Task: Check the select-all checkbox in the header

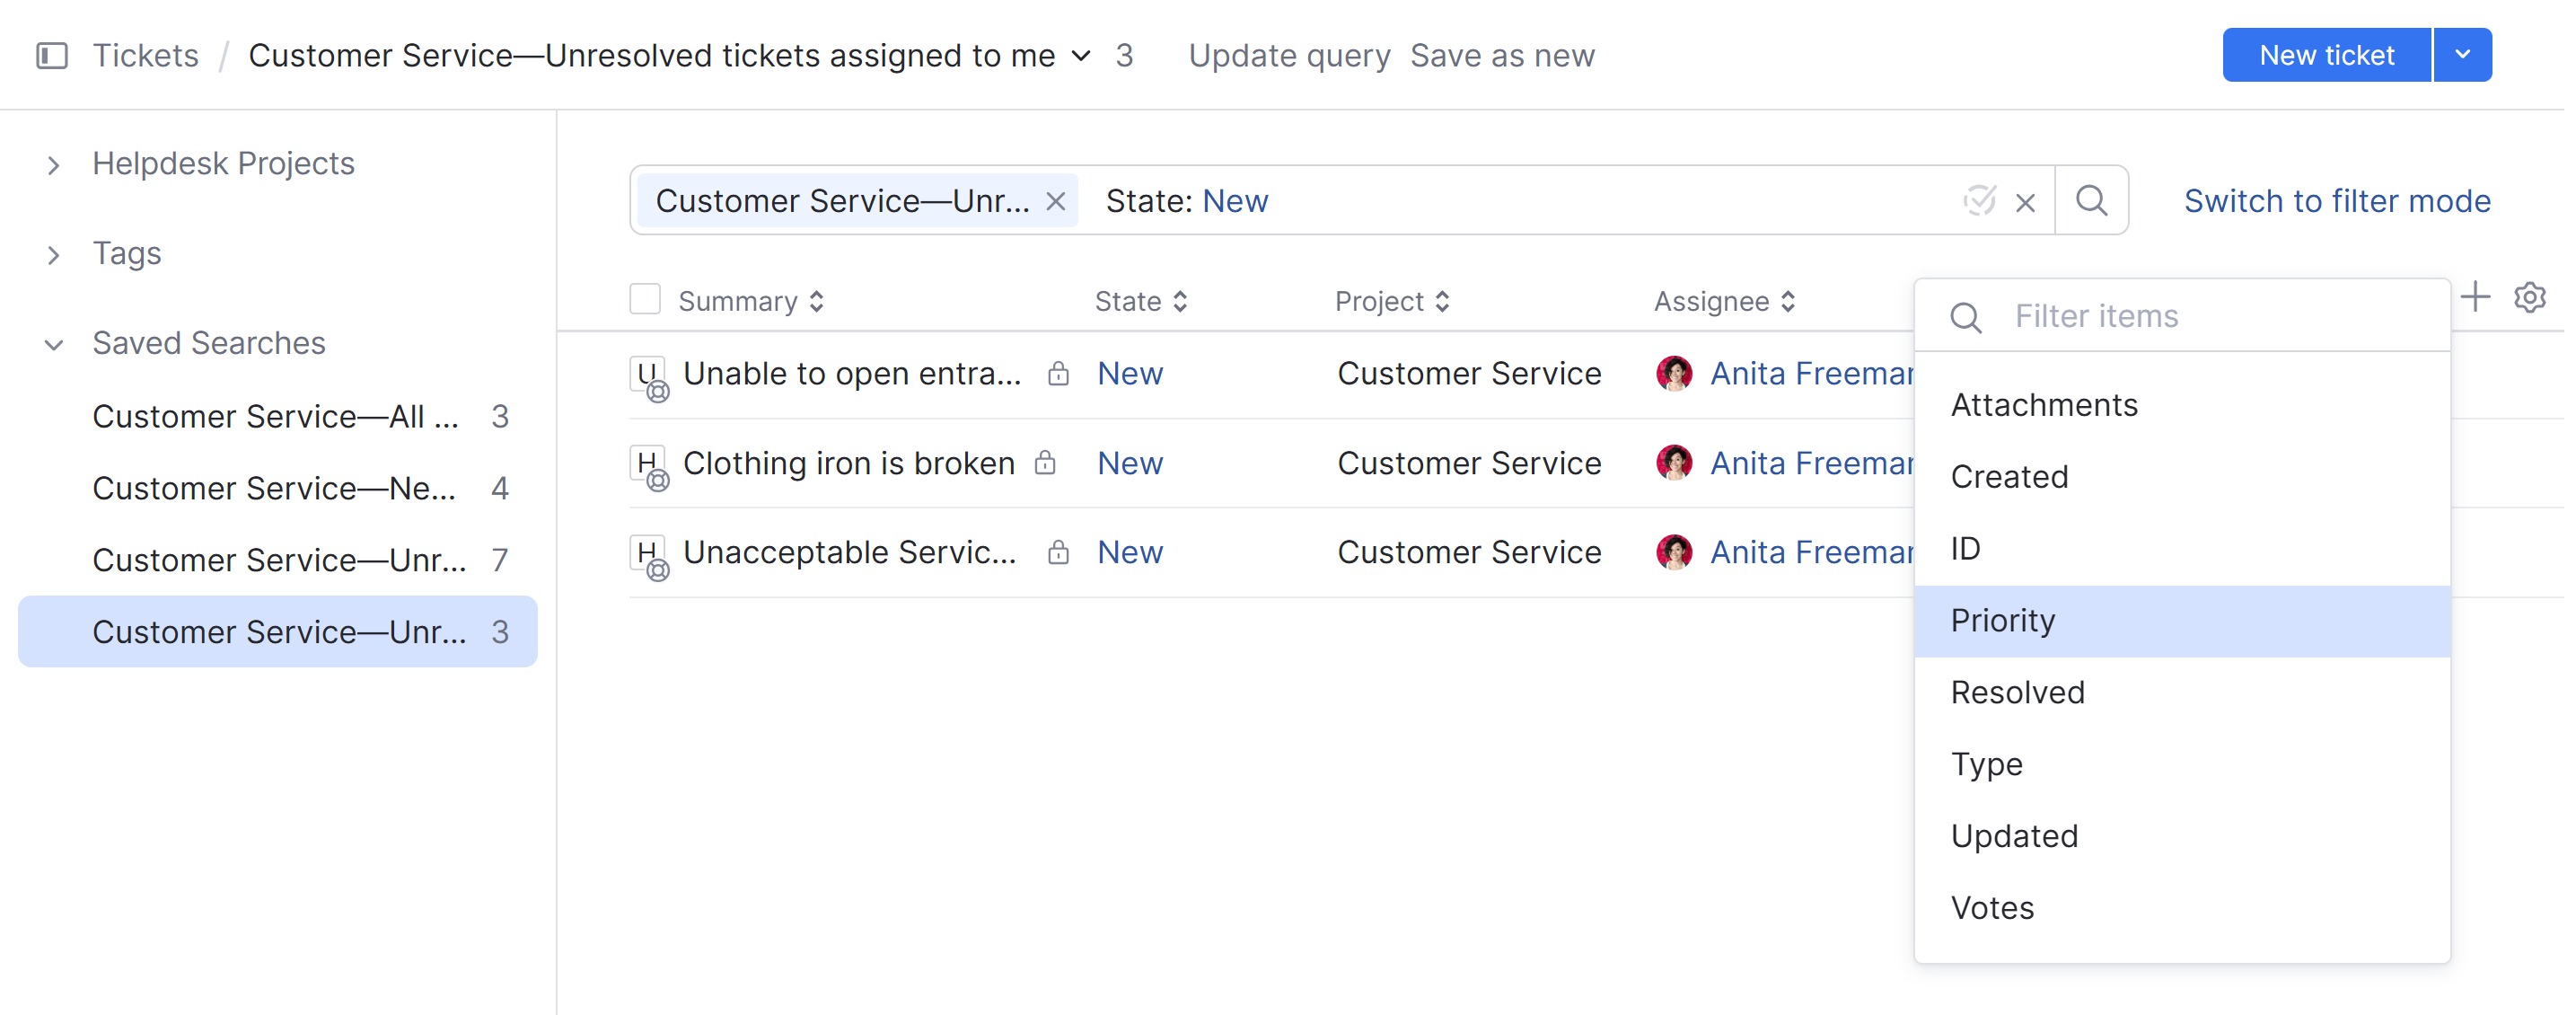Action: pyautogui.click(x=645, y=298)
